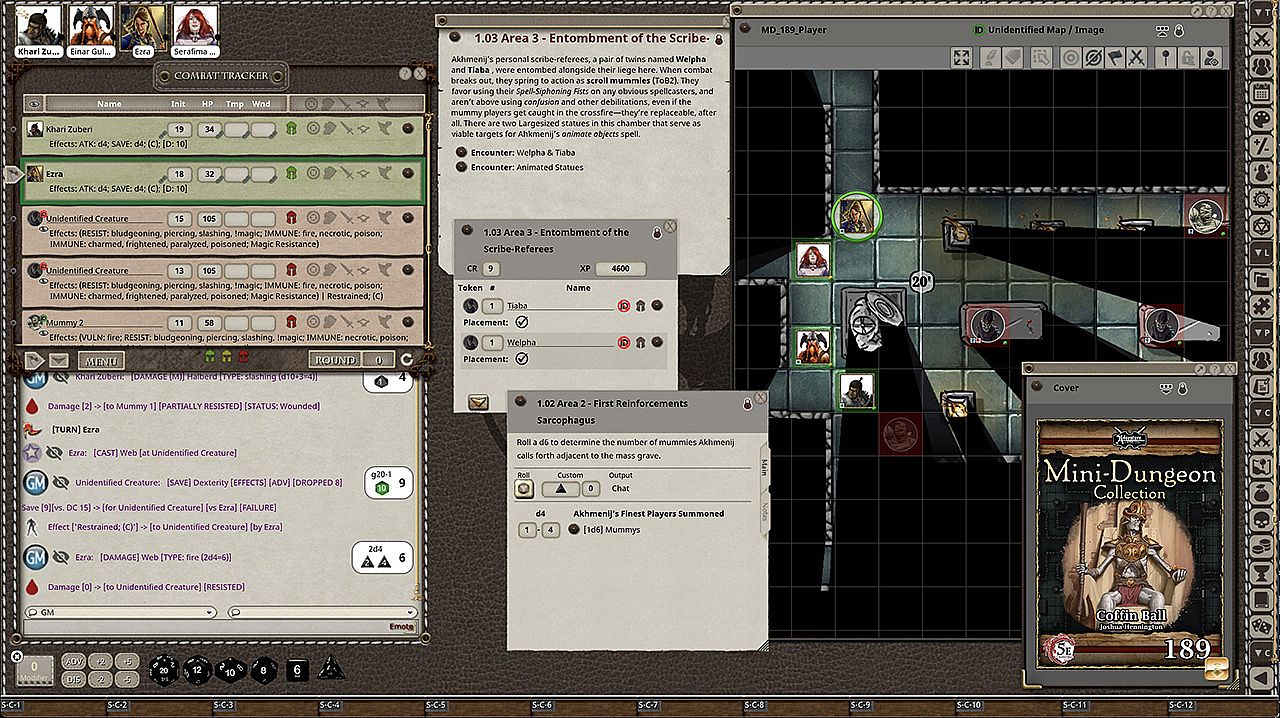Open the chat language dropdown
Viewport: 1280px width, 718px height.
[321, 612]
